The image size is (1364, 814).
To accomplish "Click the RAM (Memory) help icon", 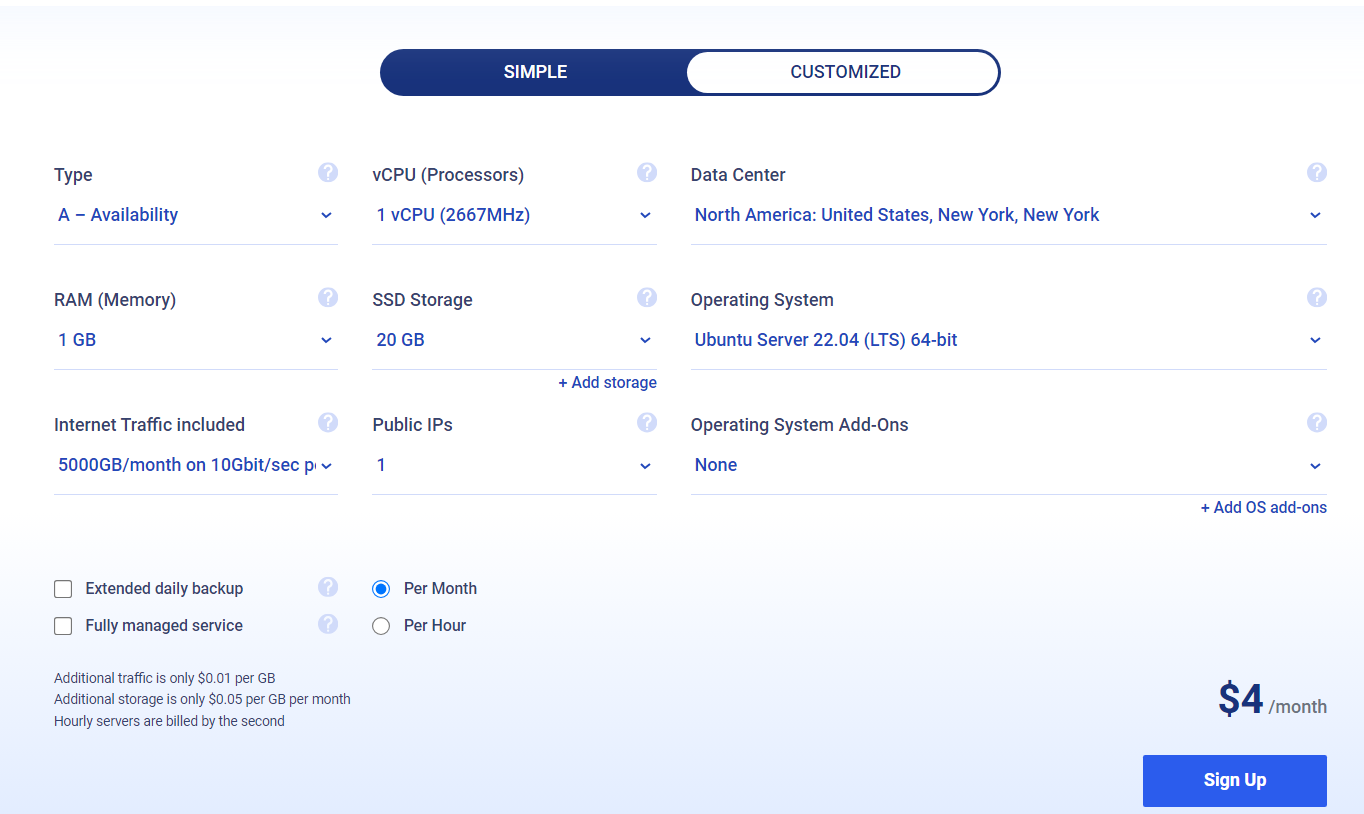I will pyautogui.click(x=328, y=298).
